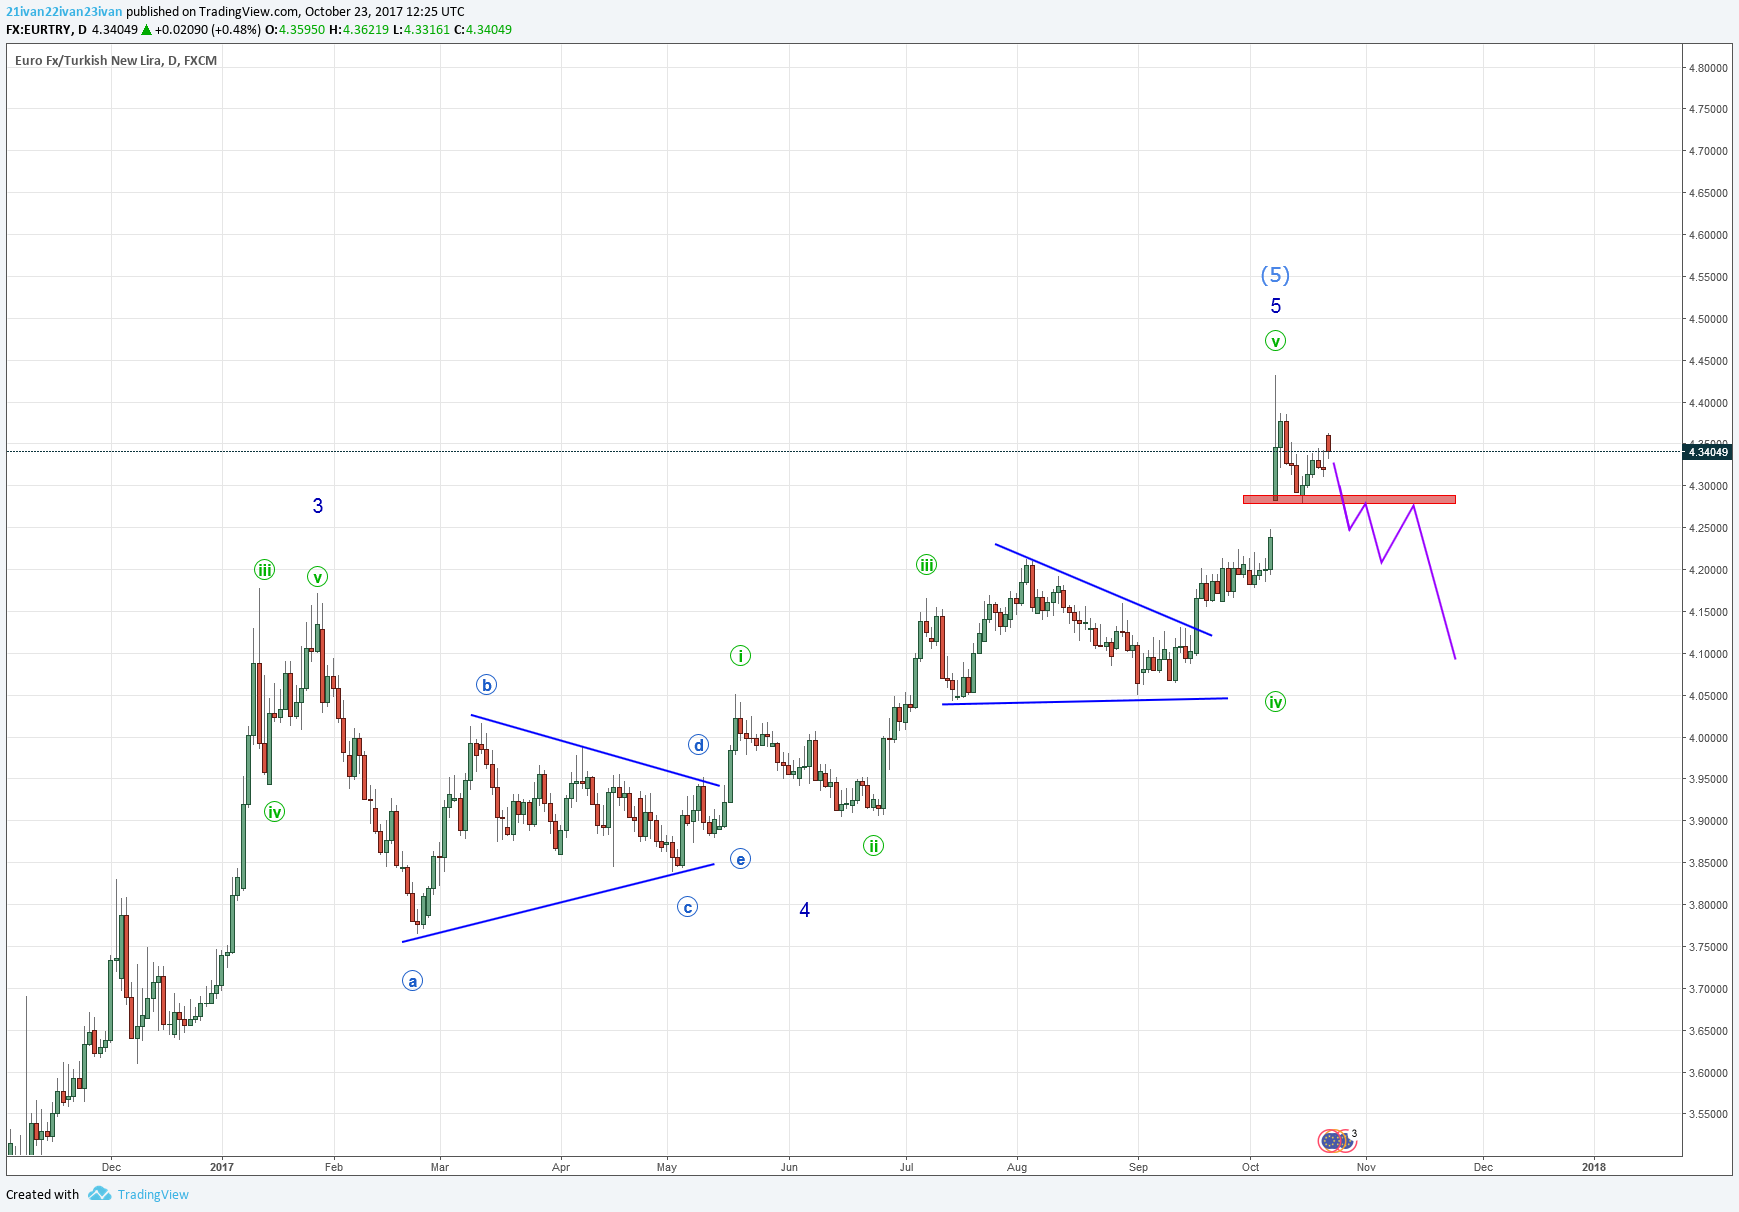Click the 2017 label on time axis
The image size is (1739, 1212).
(x=222, y=1167)
